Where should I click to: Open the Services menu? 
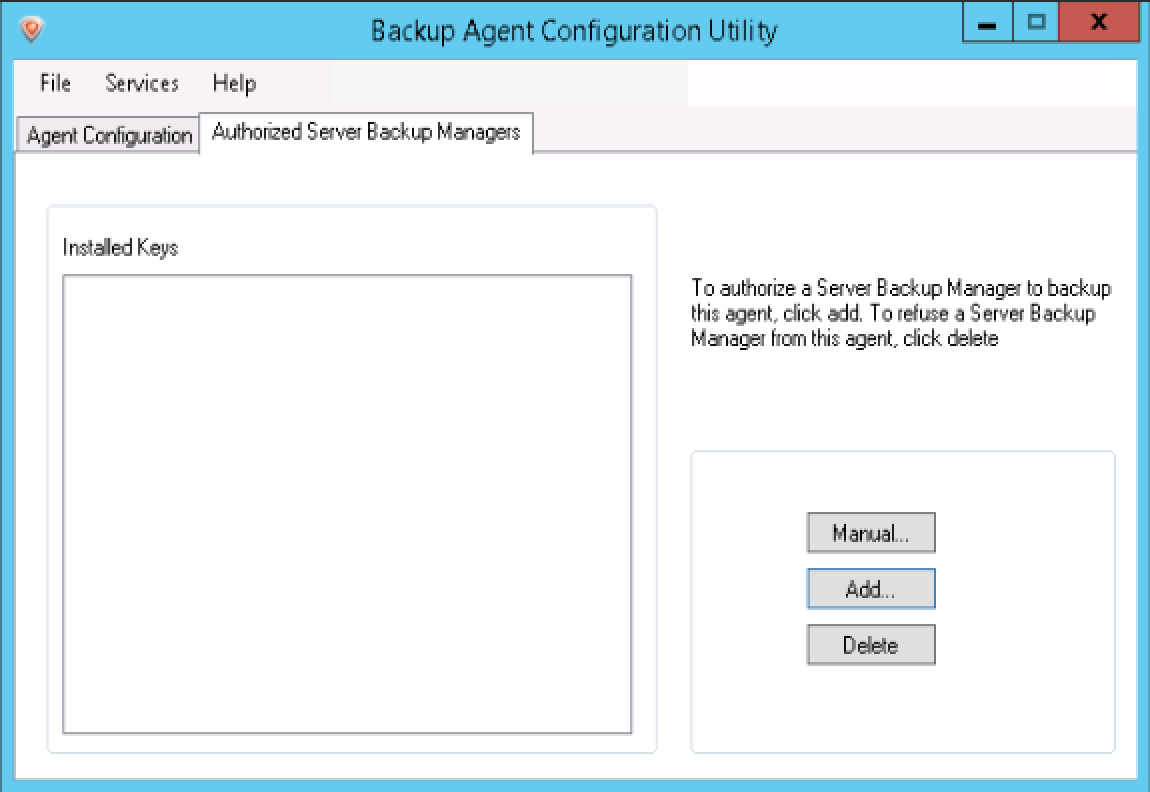tap(142, 83)
